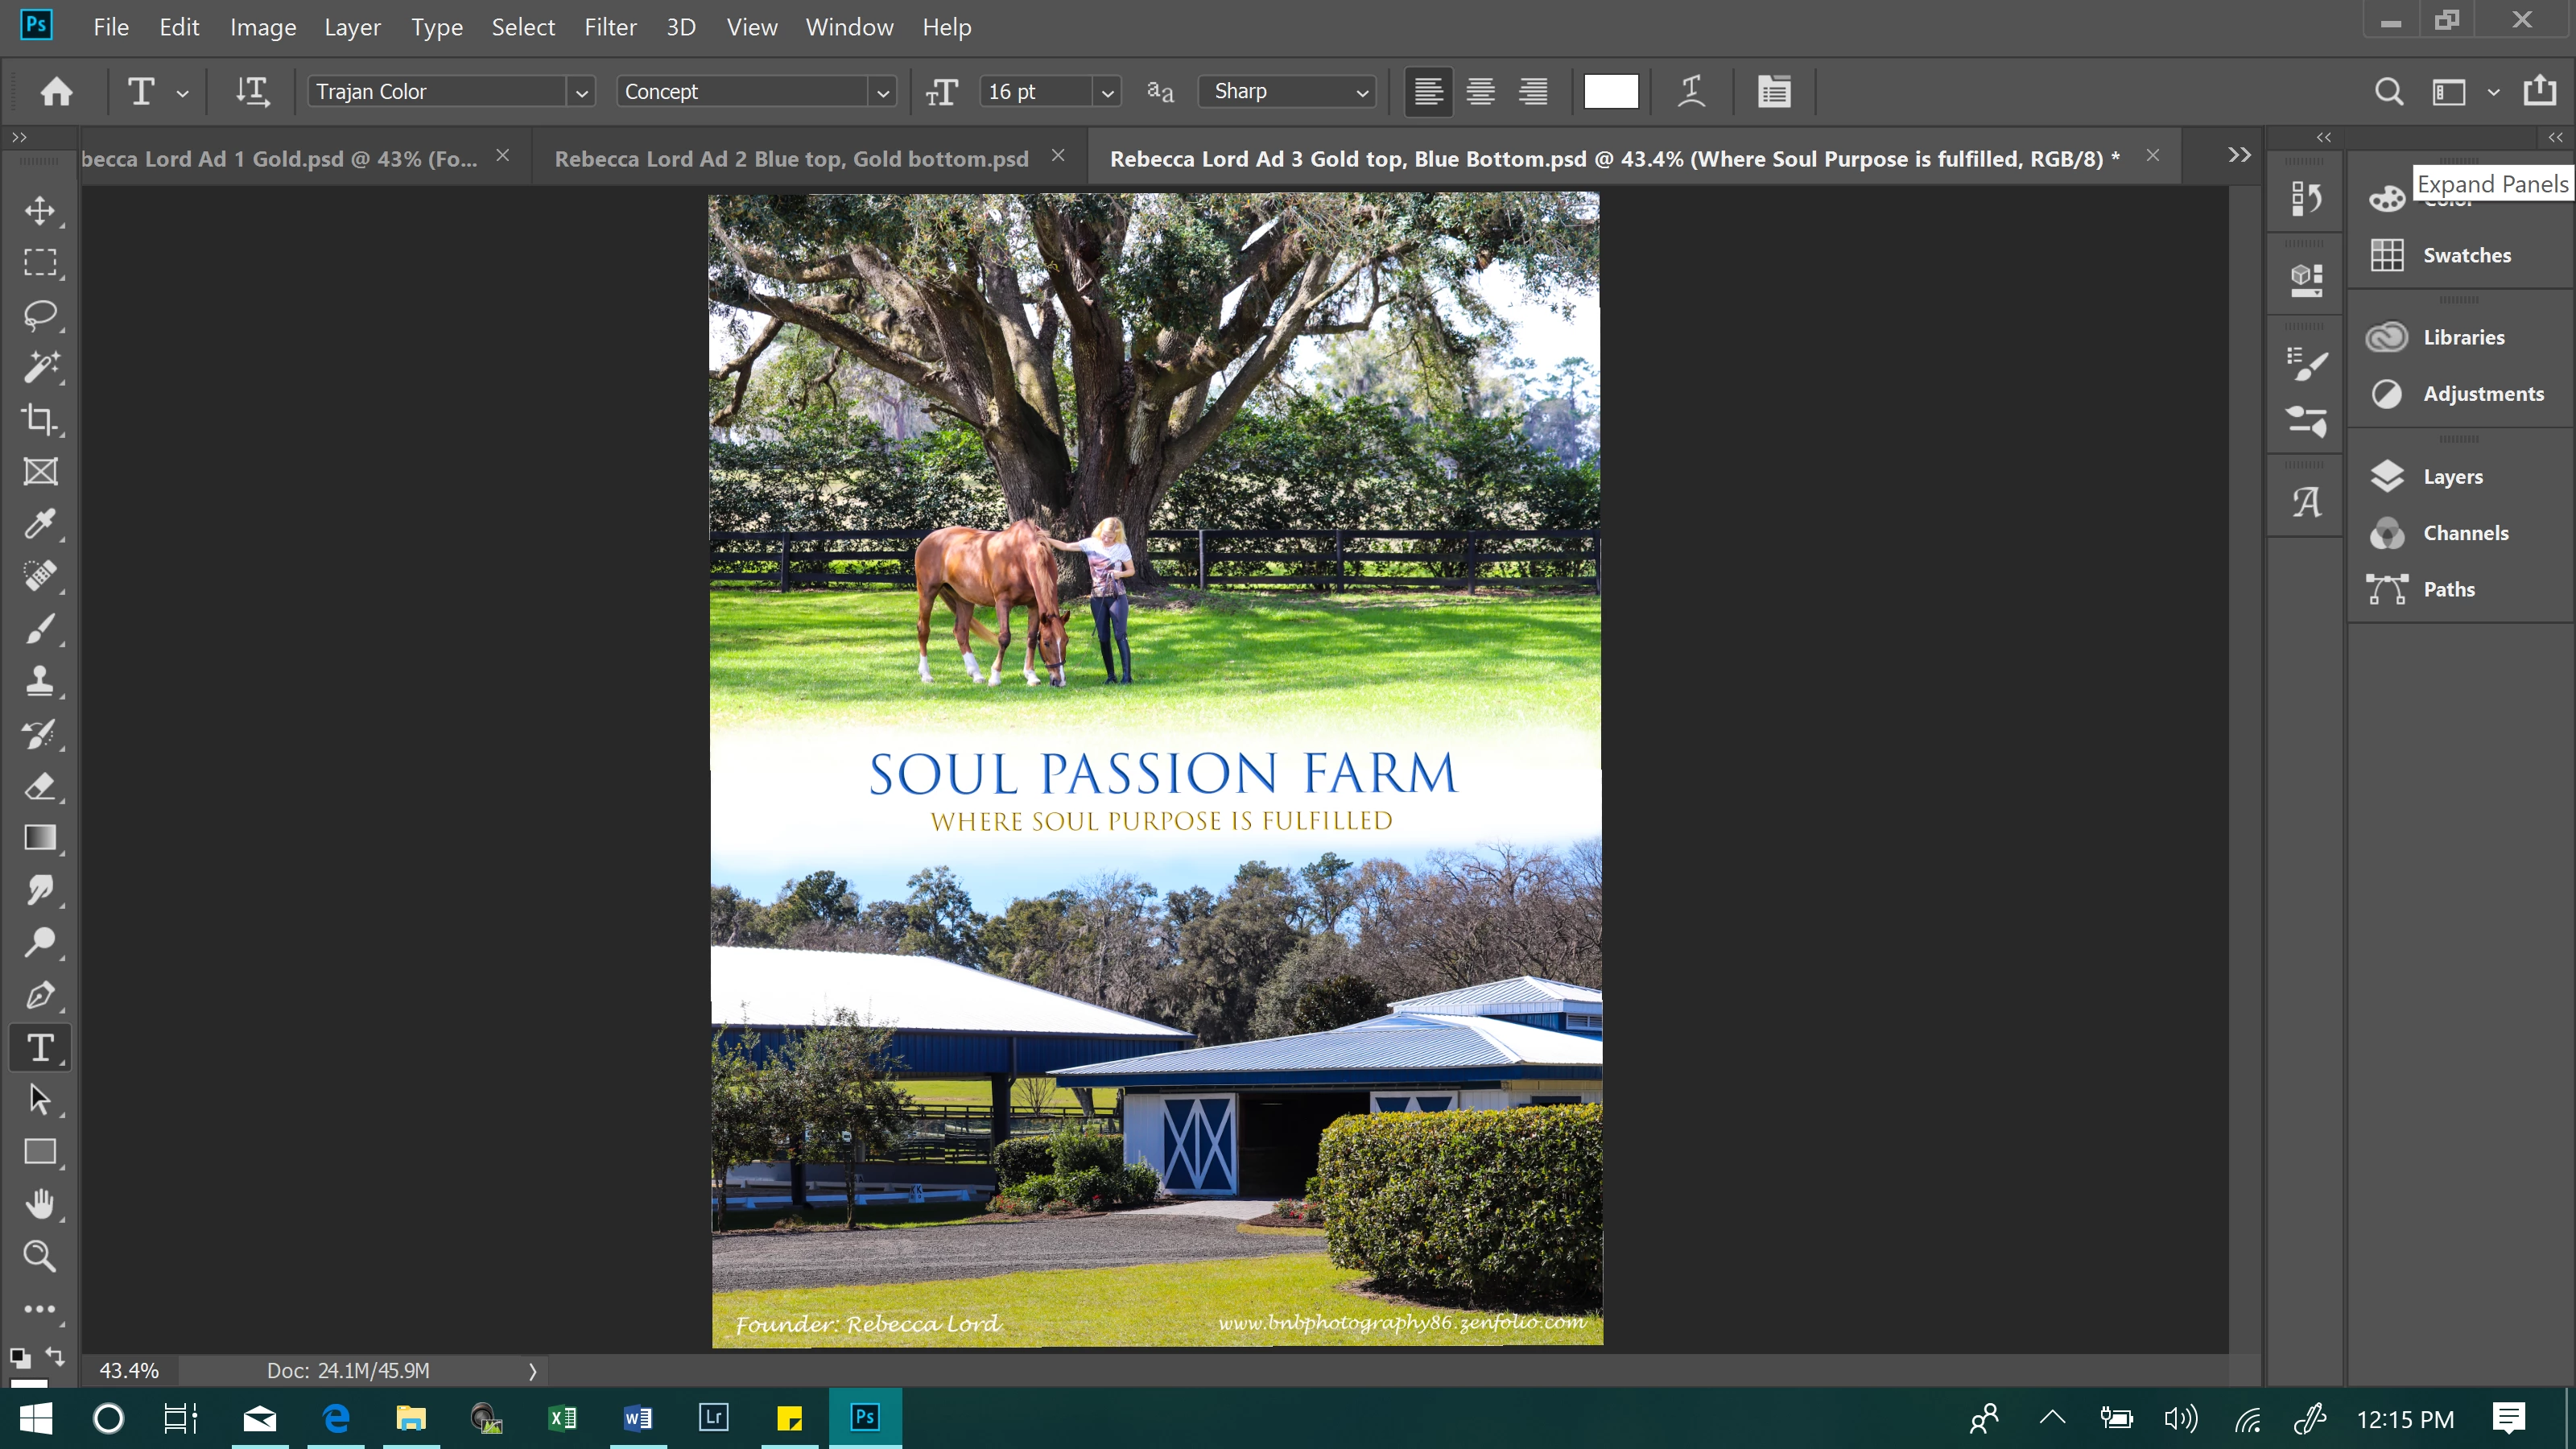
Task: Select the Lasso tool
Action: (x=40, y=315)
